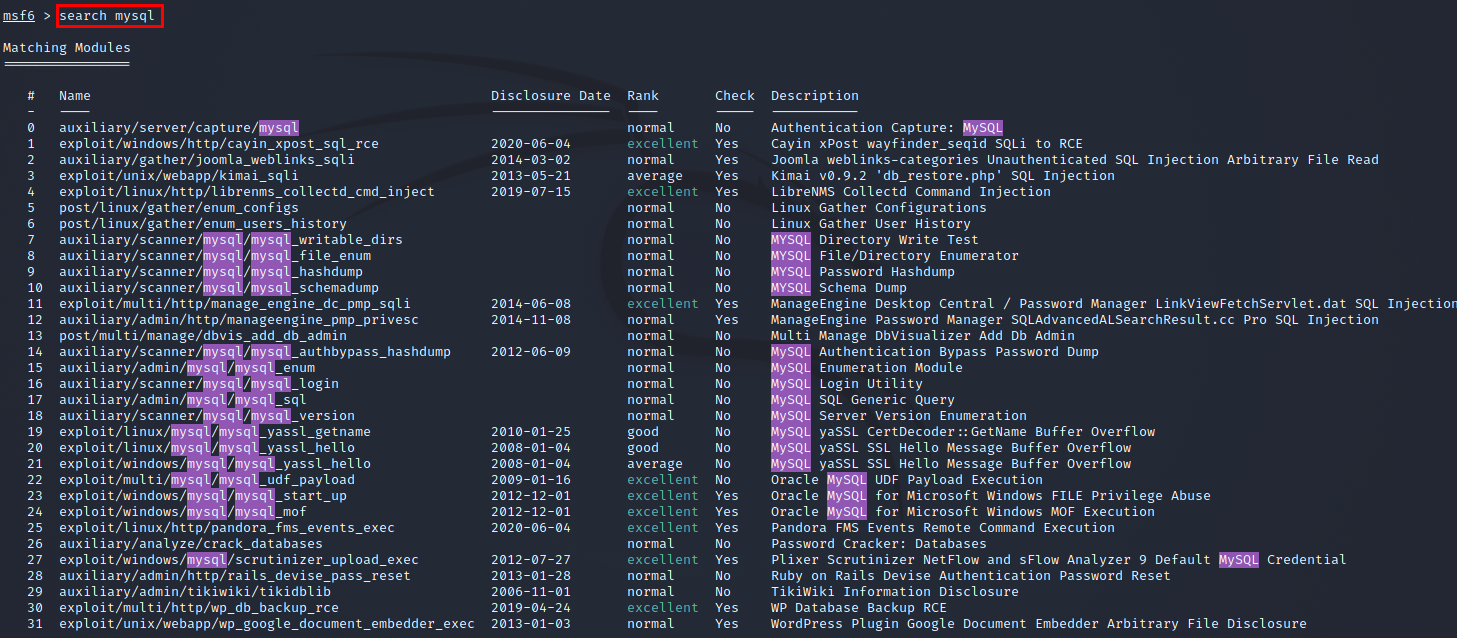This screenshot has width=1457, height=638.
Task: Click 'MySQL Login Utility' description
Action: coord(847,384)
